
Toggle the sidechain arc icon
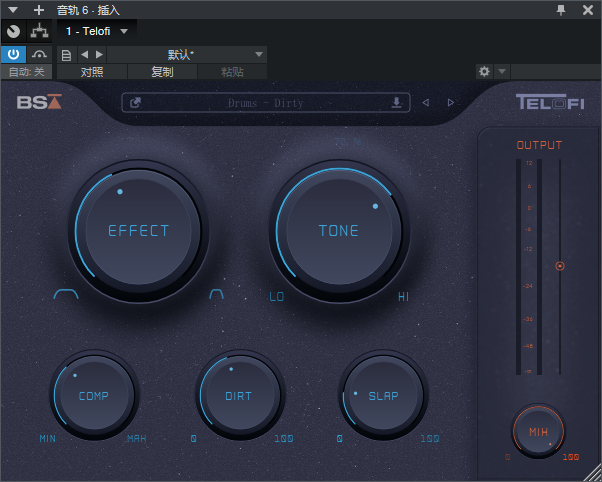tap(40, 55)
